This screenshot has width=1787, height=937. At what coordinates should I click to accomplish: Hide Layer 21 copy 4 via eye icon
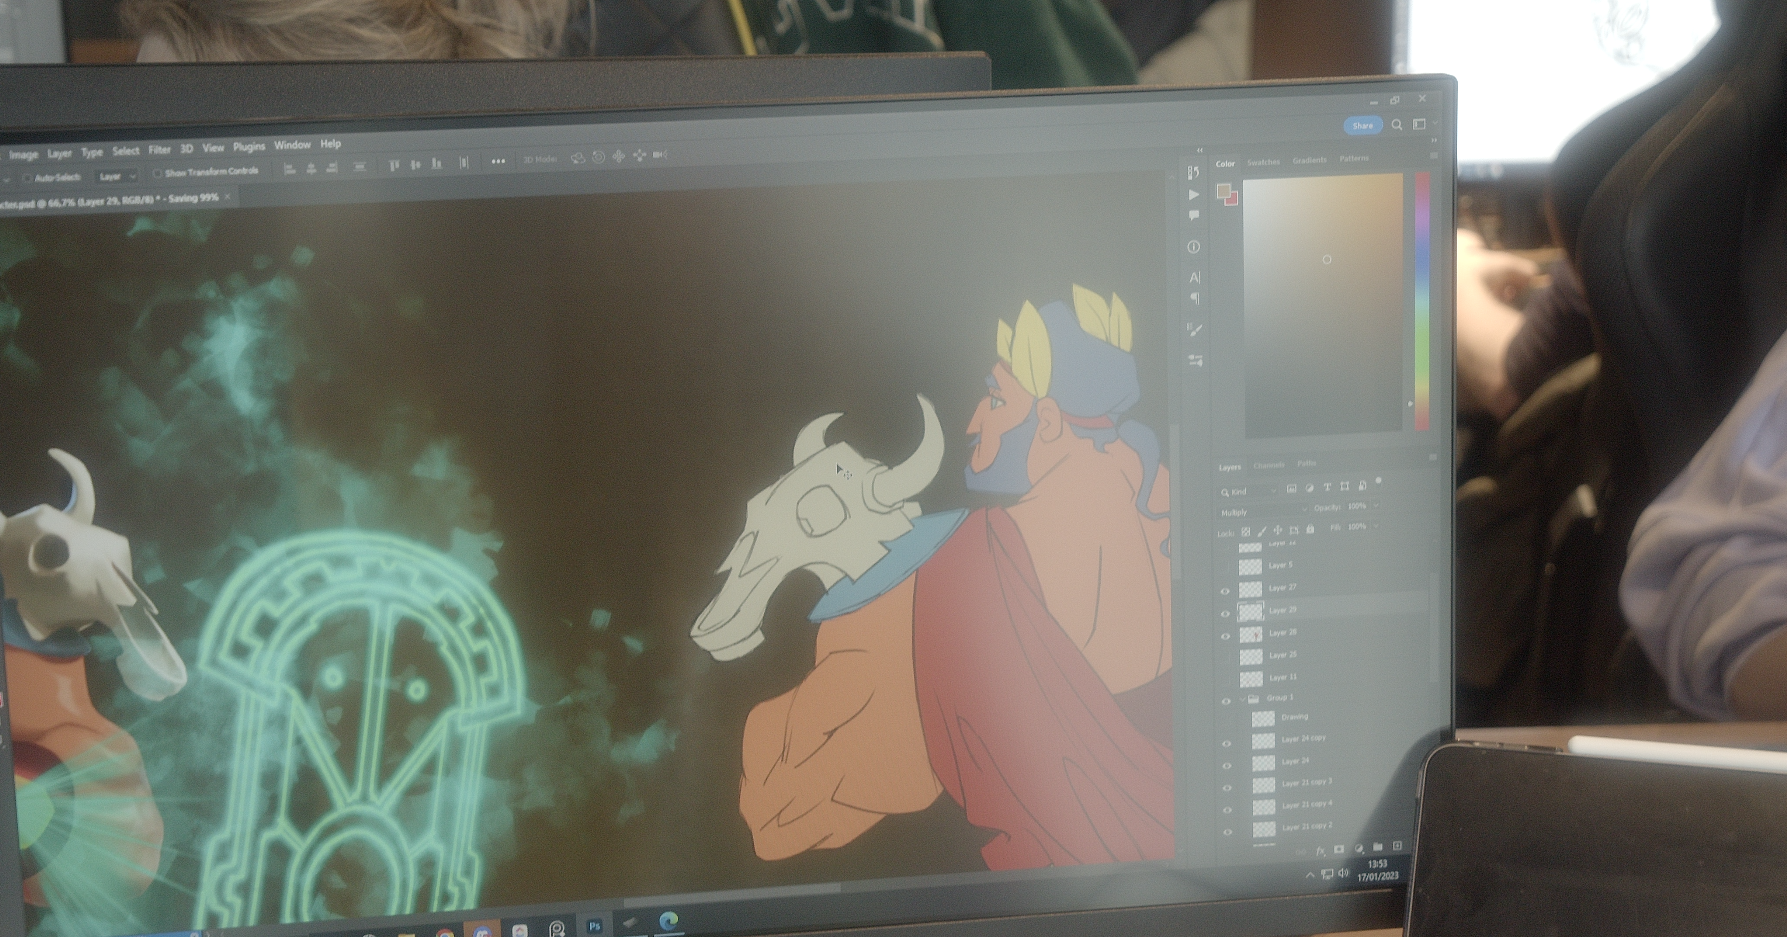tap(1227, 809)
